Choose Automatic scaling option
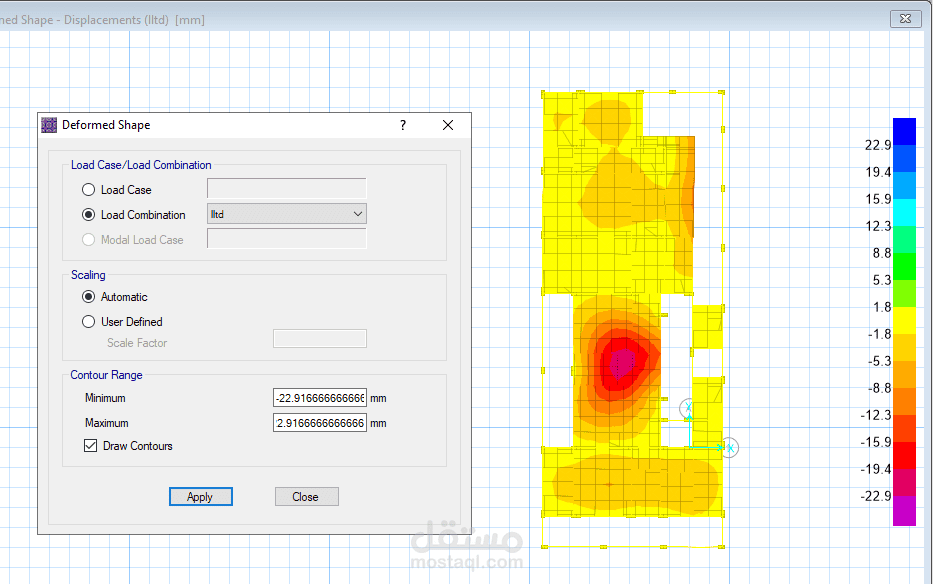 (x=89, y=297)
